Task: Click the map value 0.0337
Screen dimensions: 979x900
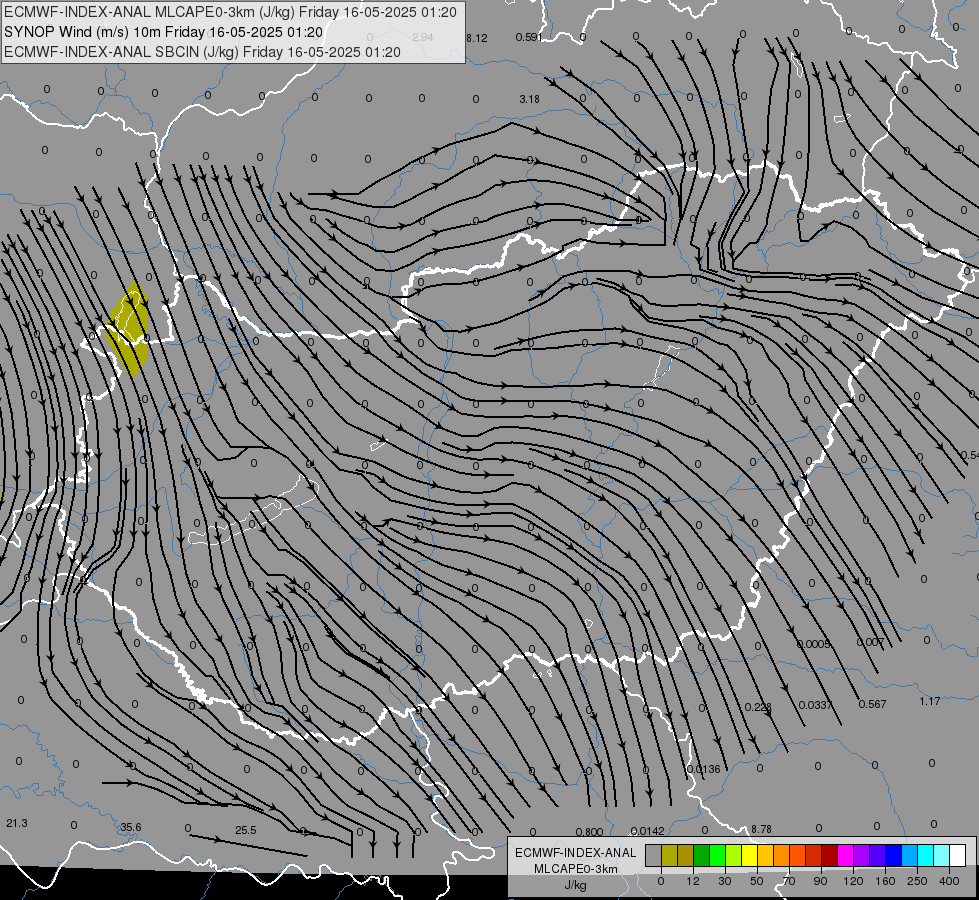Action: (815, 705)
